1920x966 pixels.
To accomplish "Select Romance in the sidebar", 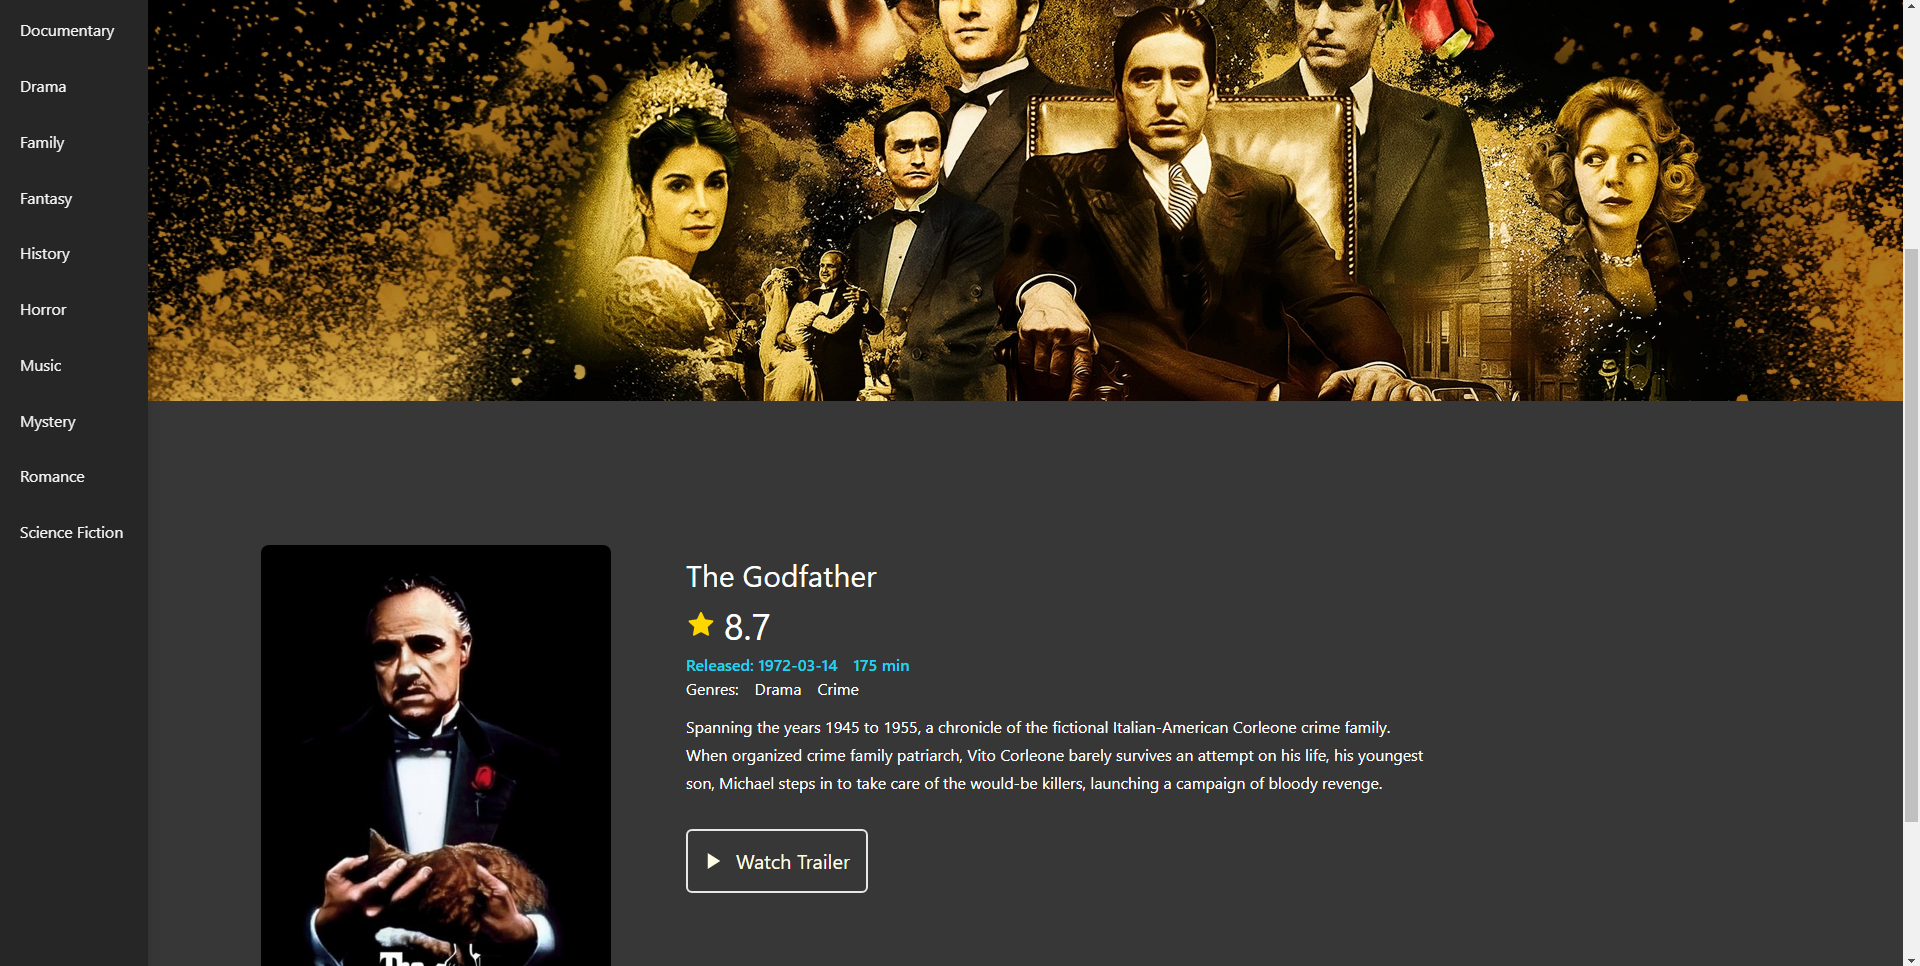I will click(x=52, y=477).
